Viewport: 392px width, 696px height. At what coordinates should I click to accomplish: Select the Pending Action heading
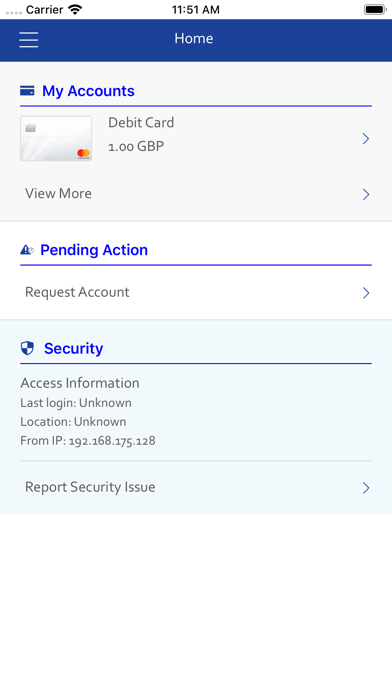click(x=94, y=250)
